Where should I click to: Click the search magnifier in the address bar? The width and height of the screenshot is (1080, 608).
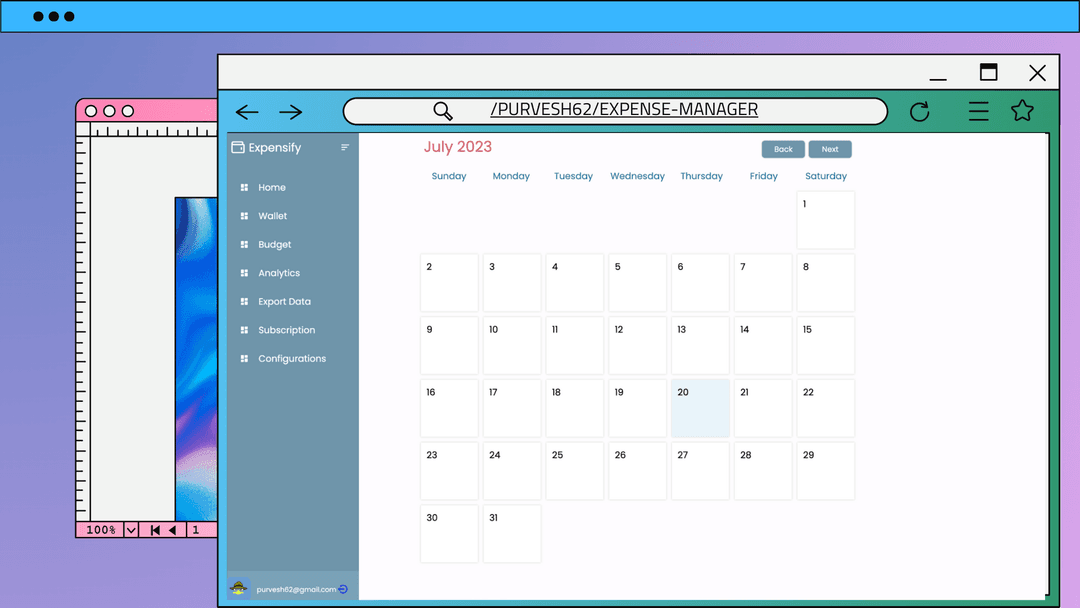pos(443,111)
